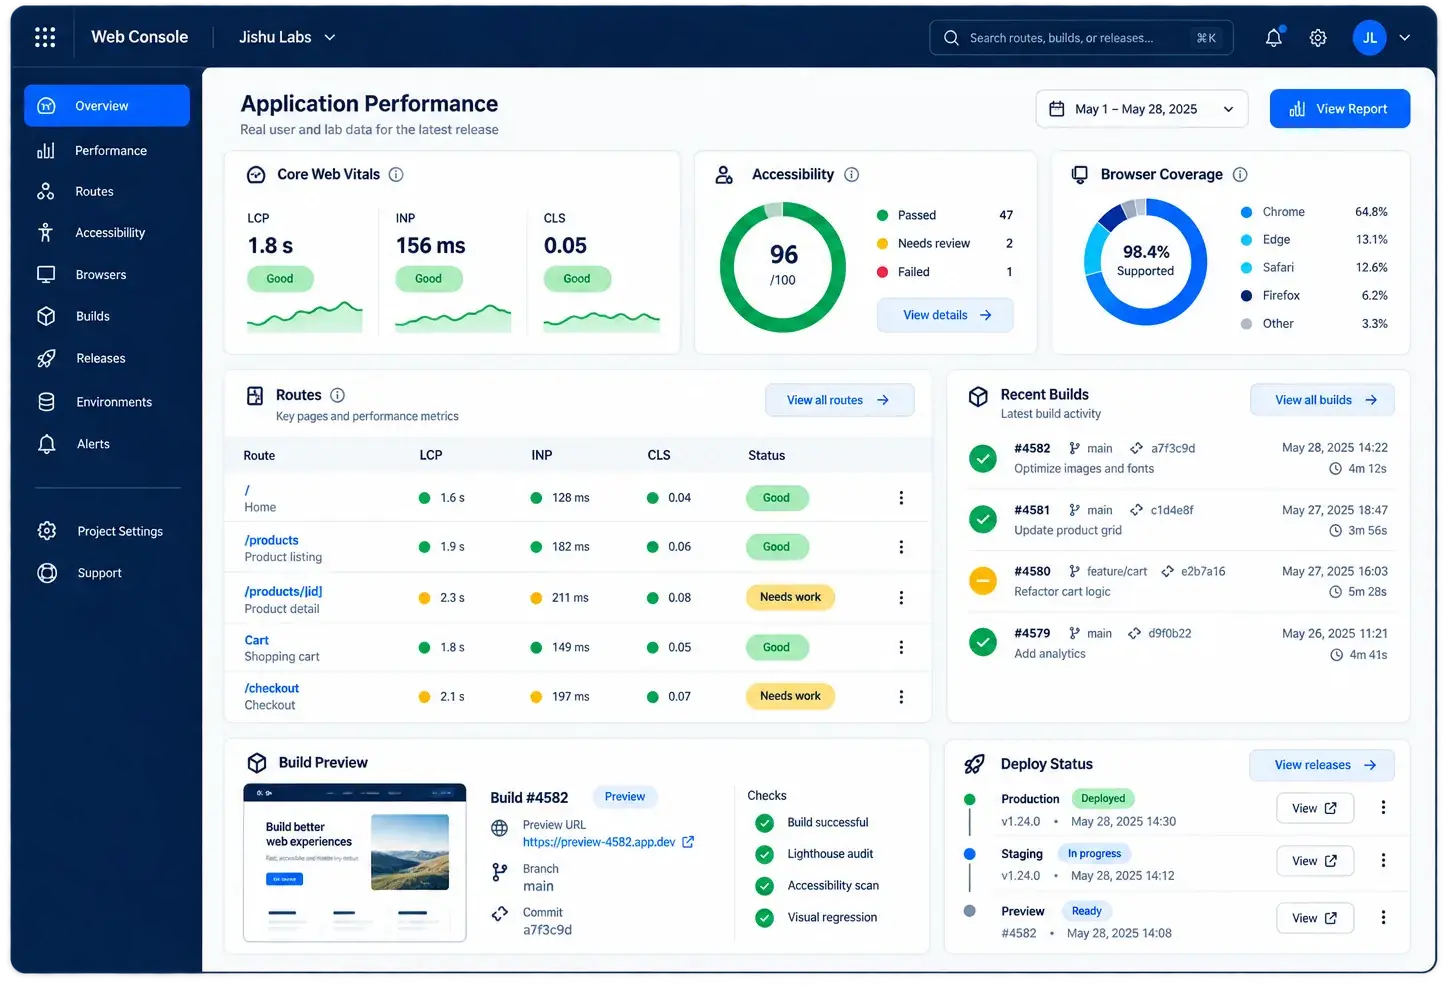Open the three-dot menu for Checkout row
Image resolution: width=1446 pixels, height=987 pixels.
(x=901, y=697)
